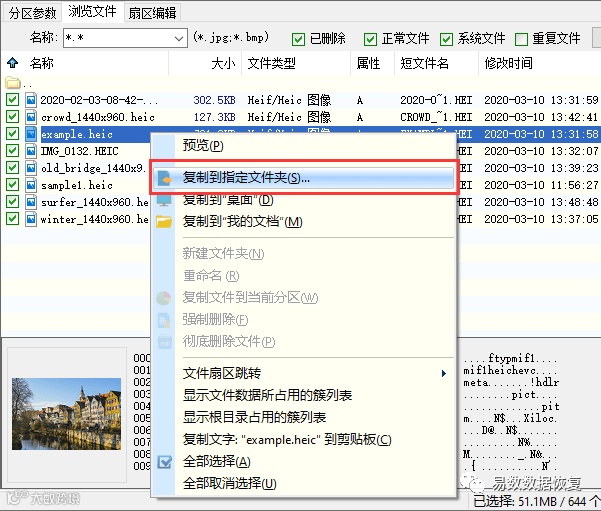Click file icon of surfer_1440x960 file
The height and width of the screenshot is (511, 601).
[31, 202]
